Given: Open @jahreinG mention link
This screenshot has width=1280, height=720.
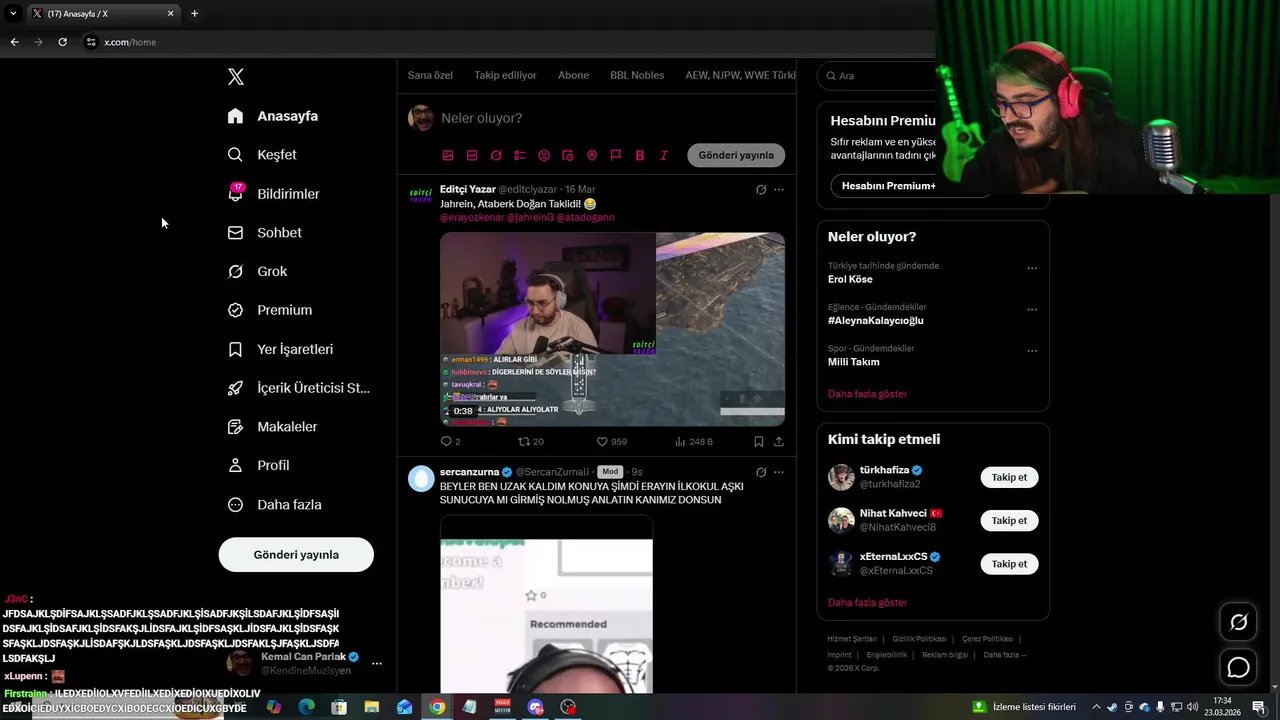Looking at the screenshot, I should coord(530,218).
